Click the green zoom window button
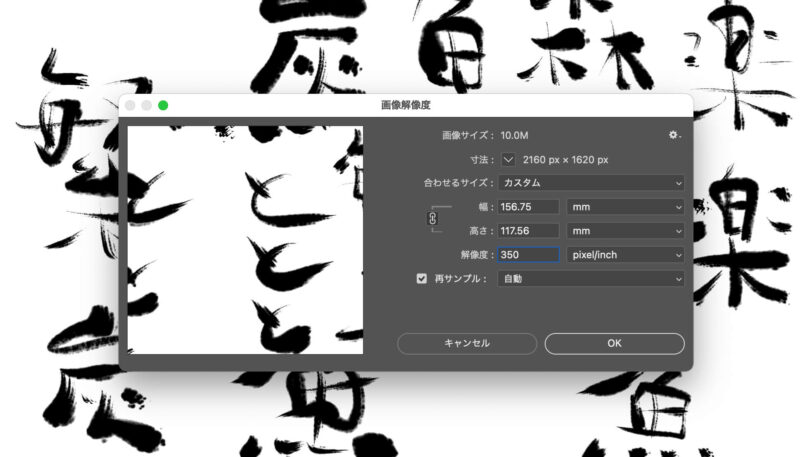Image resolution: width=800 pixels, height=457 pixels. tap(163, 105)
